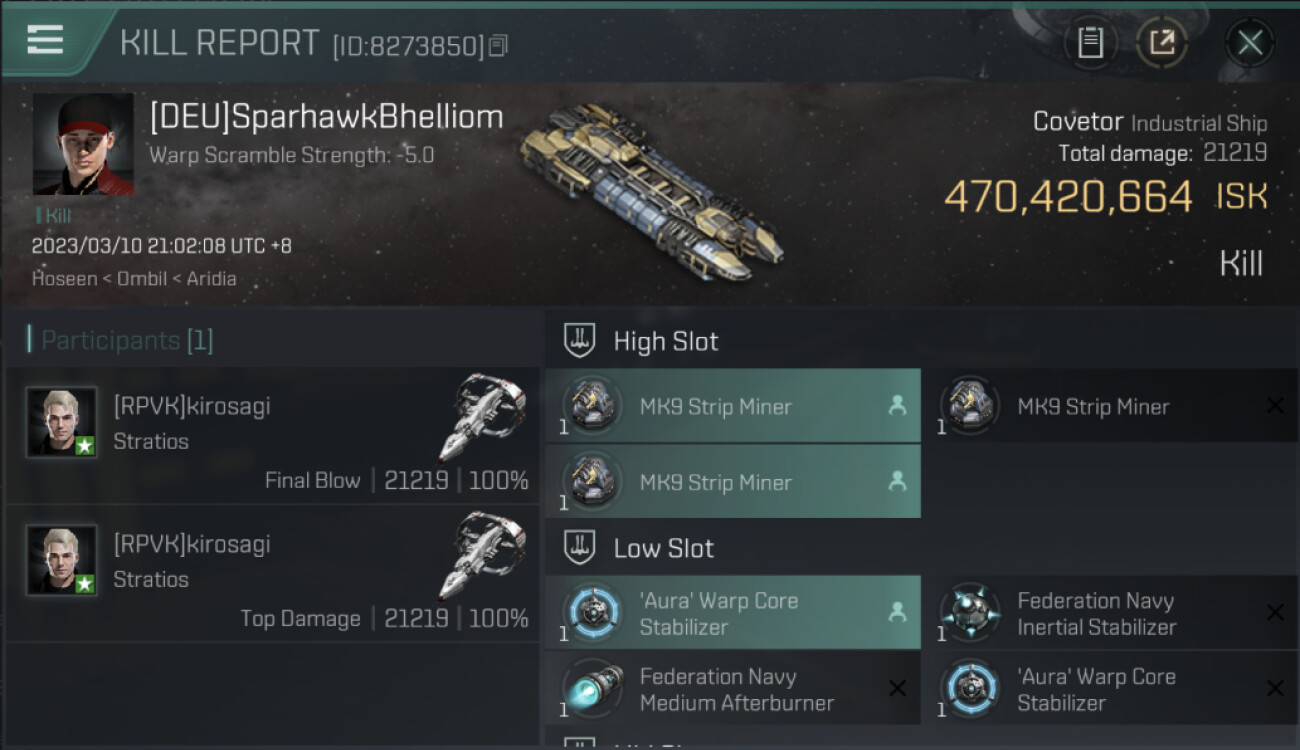Open the SparhawkBhelliom pilot portrait
Image resolution: width=1300 pixels, height=750 pixels.
click(83, 144)
